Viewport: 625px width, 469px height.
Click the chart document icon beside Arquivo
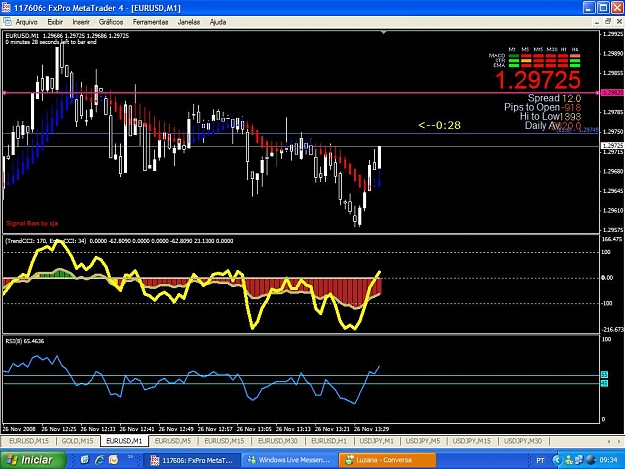(7, 22)
